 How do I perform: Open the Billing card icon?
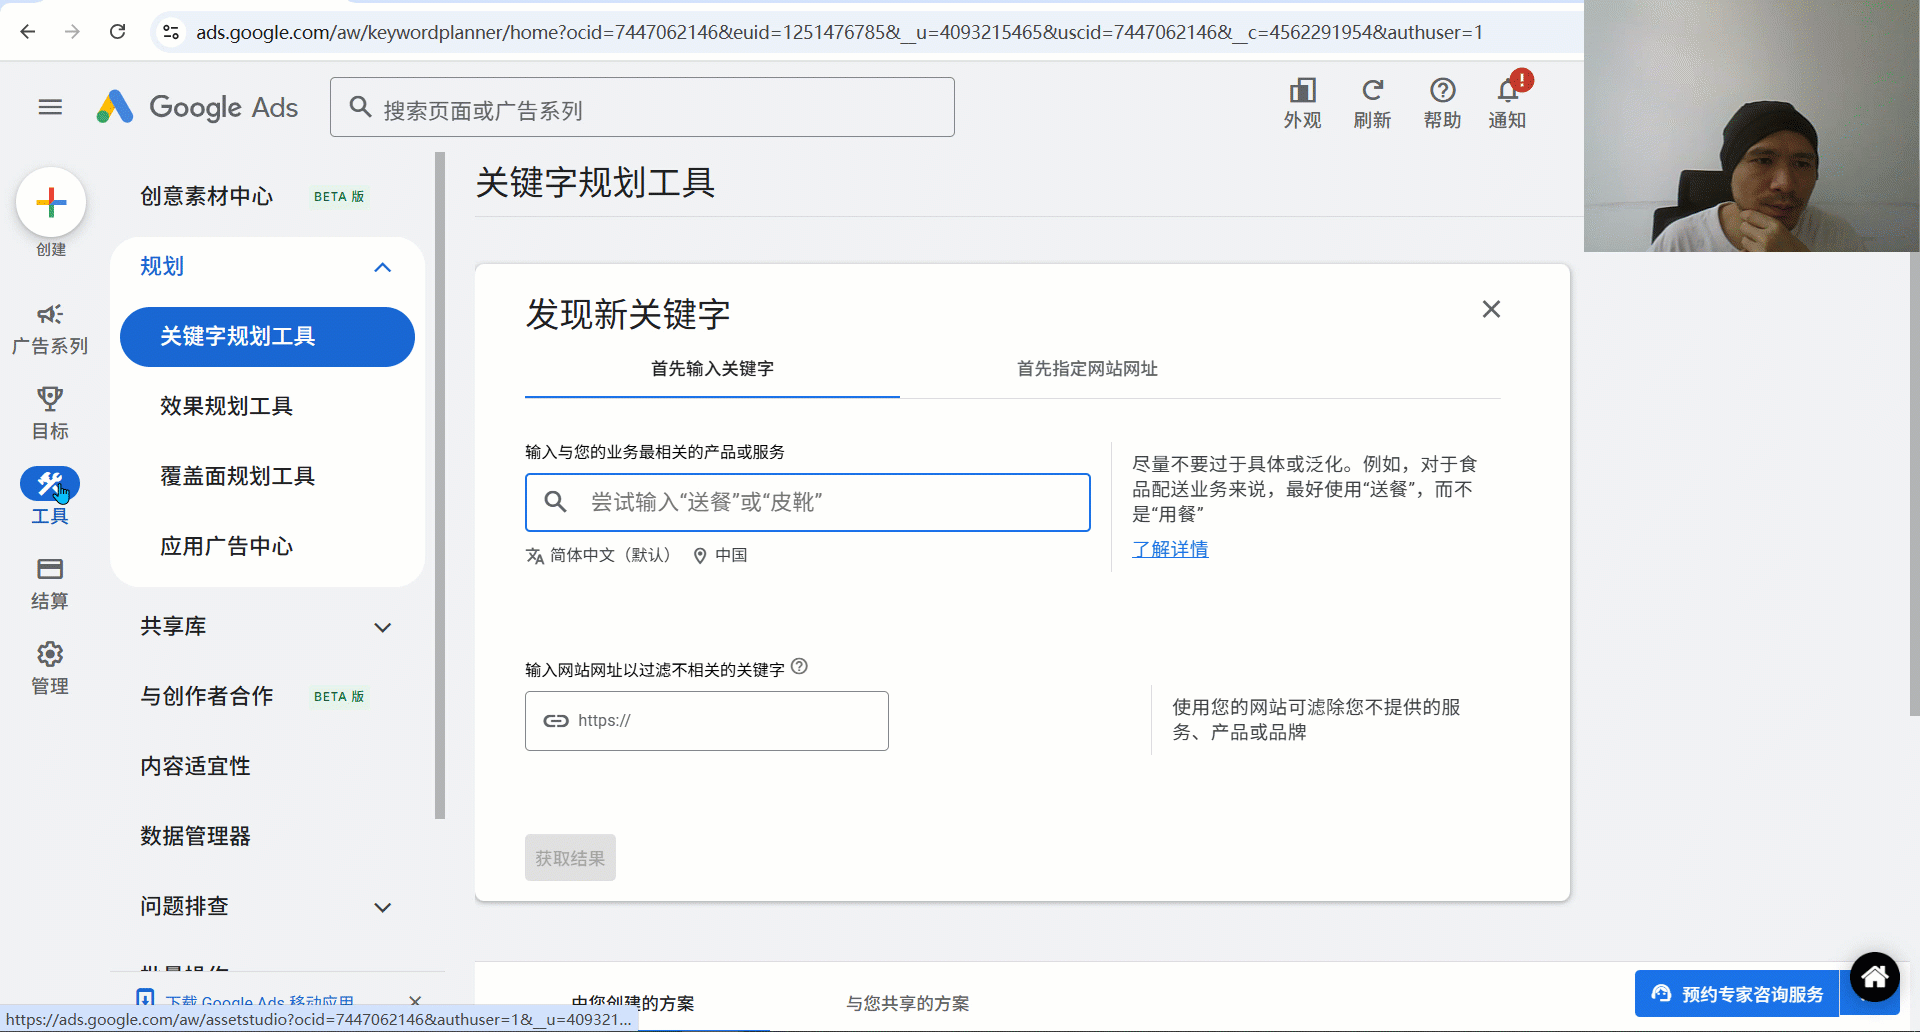(50, 570)
